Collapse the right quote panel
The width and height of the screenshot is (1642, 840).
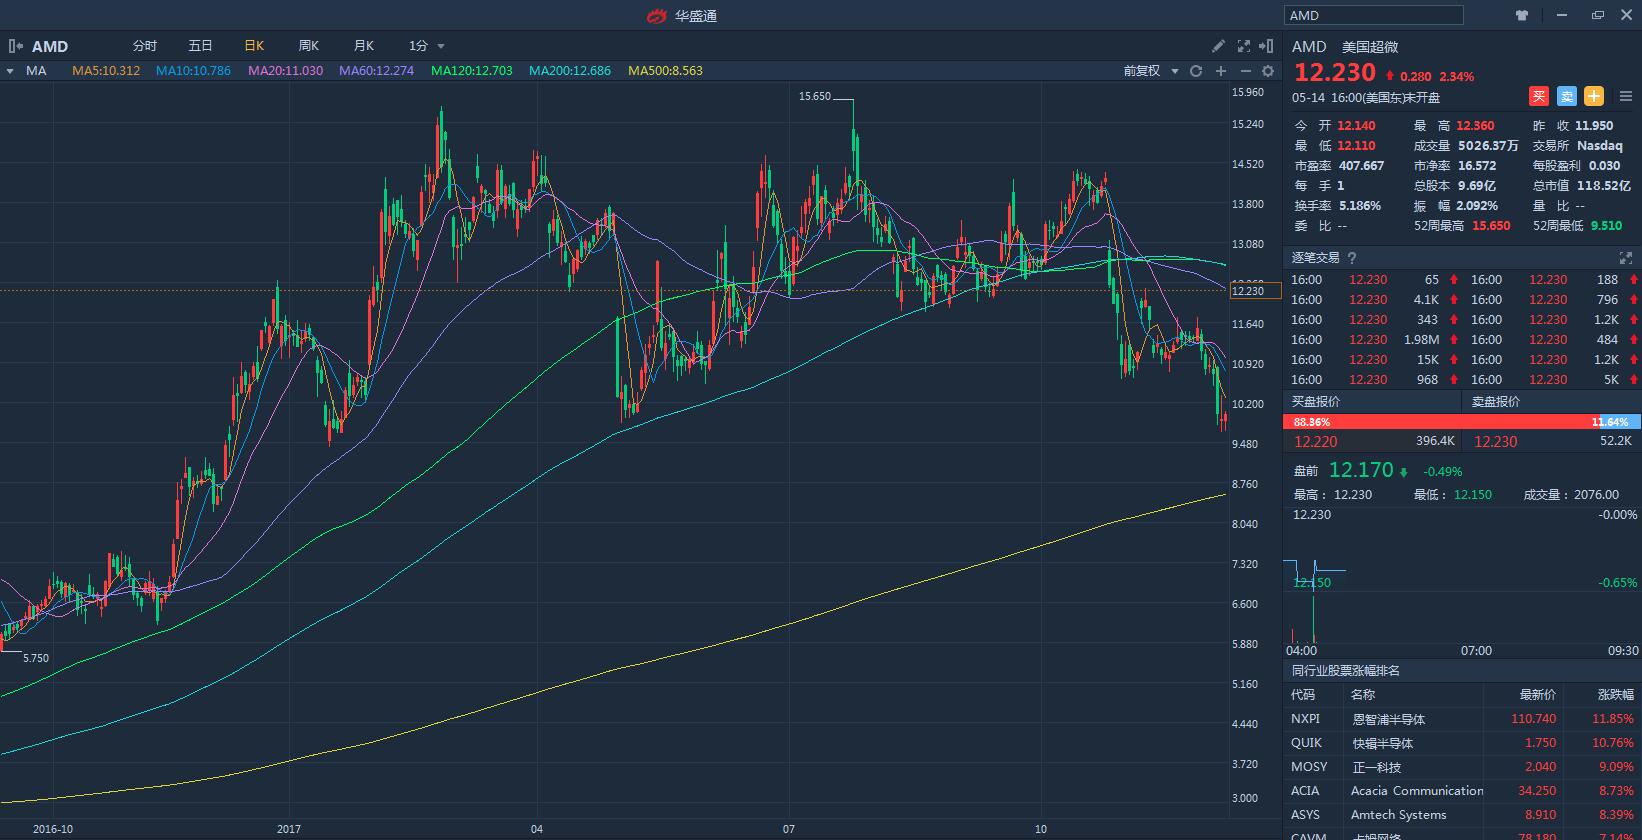[x=1267, y=46]
